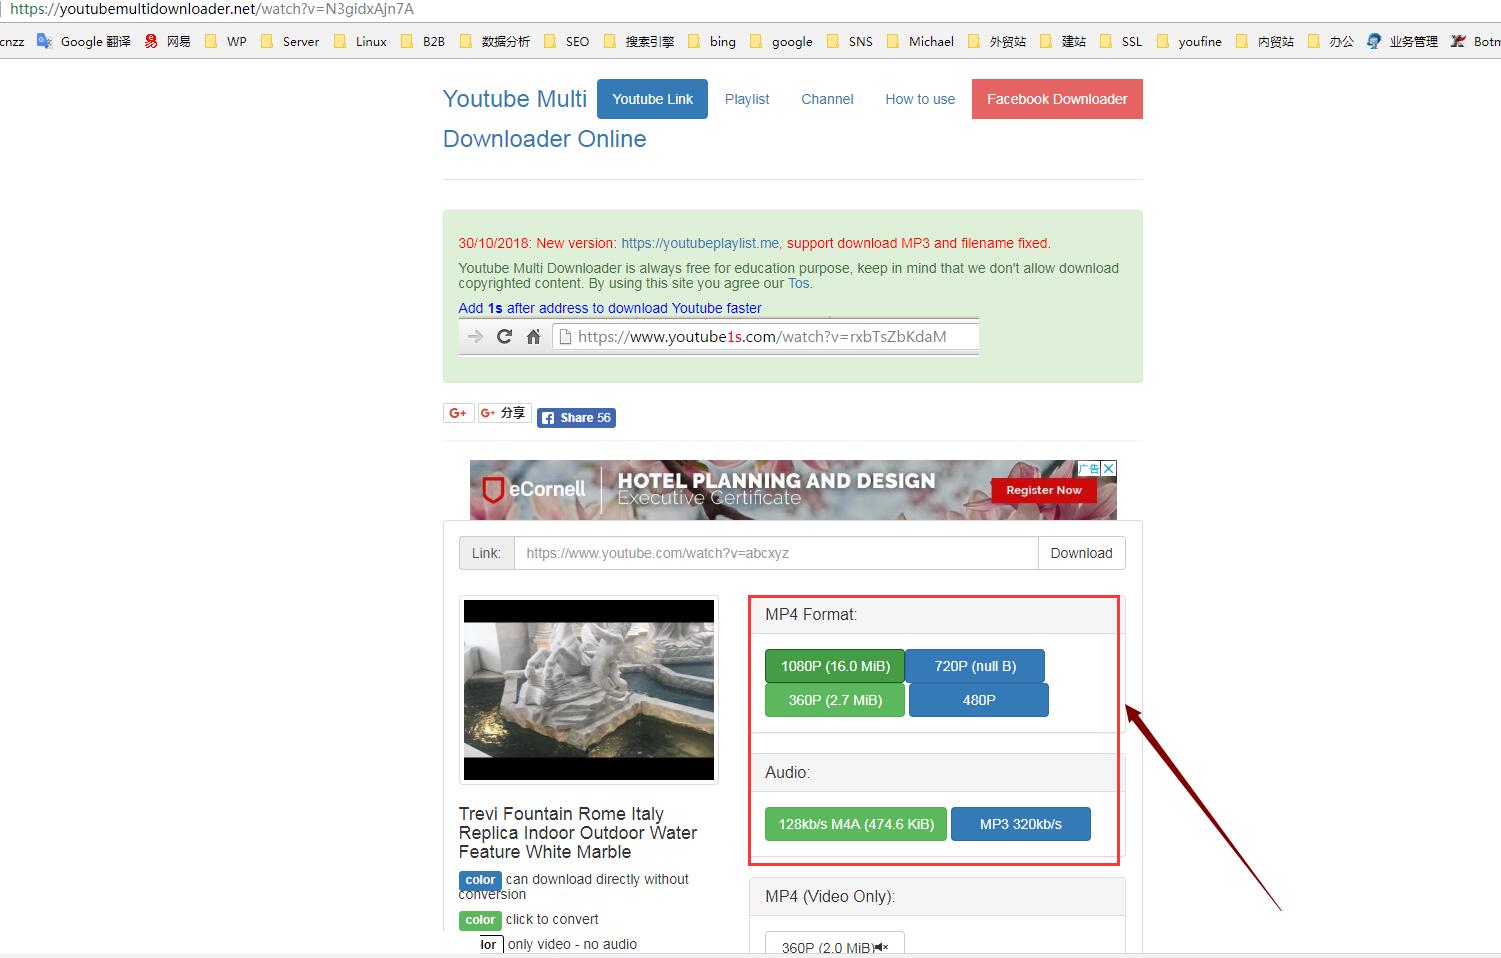Click the Add 1s after address tip link
The image size is (1501, 958).
point(610,308)
